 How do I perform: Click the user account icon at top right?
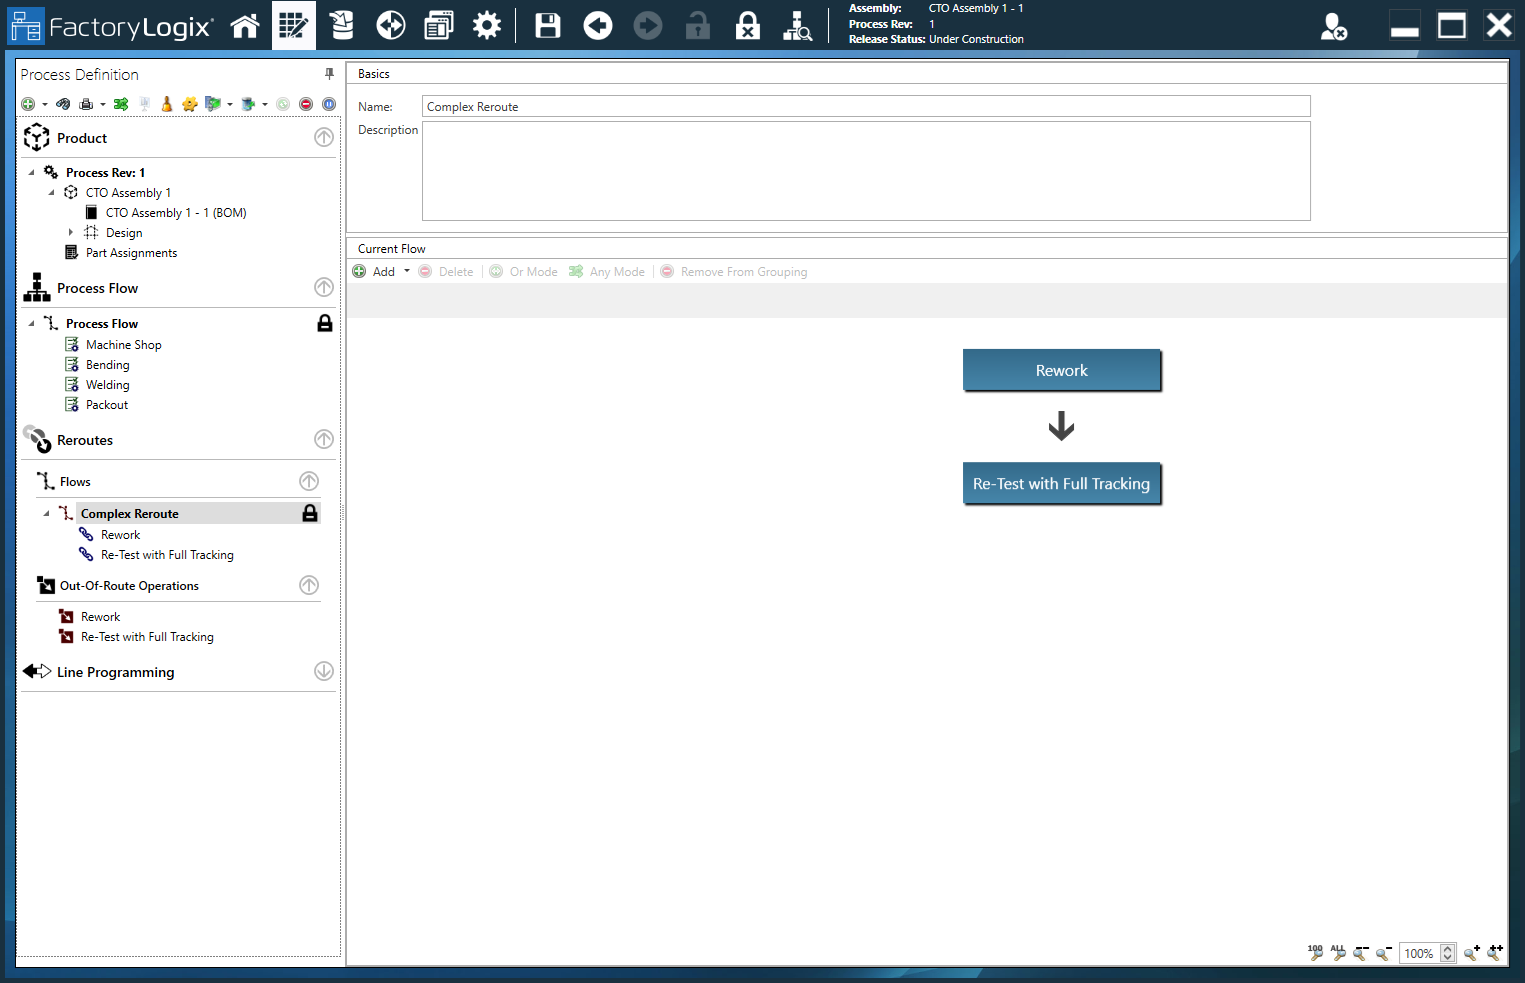tap(1333, 26)
